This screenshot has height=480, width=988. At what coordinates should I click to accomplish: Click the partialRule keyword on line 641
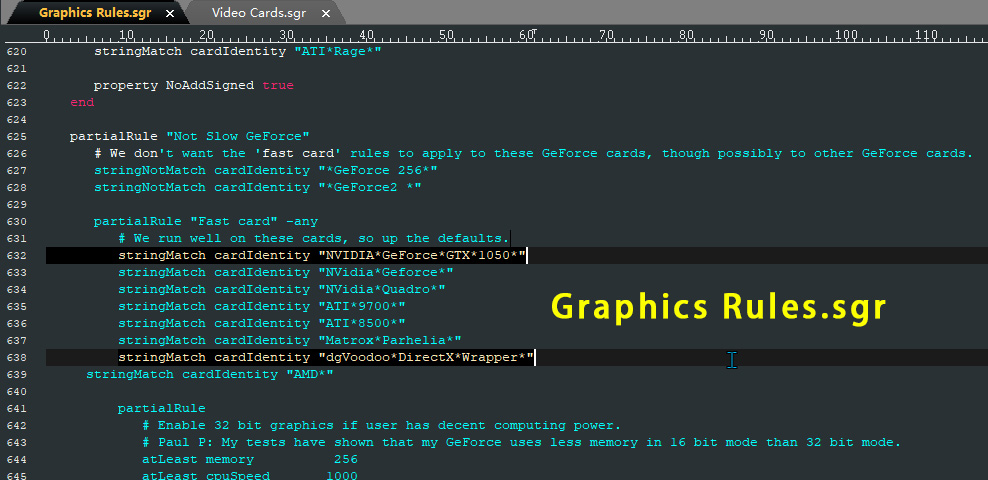[161, 409]
